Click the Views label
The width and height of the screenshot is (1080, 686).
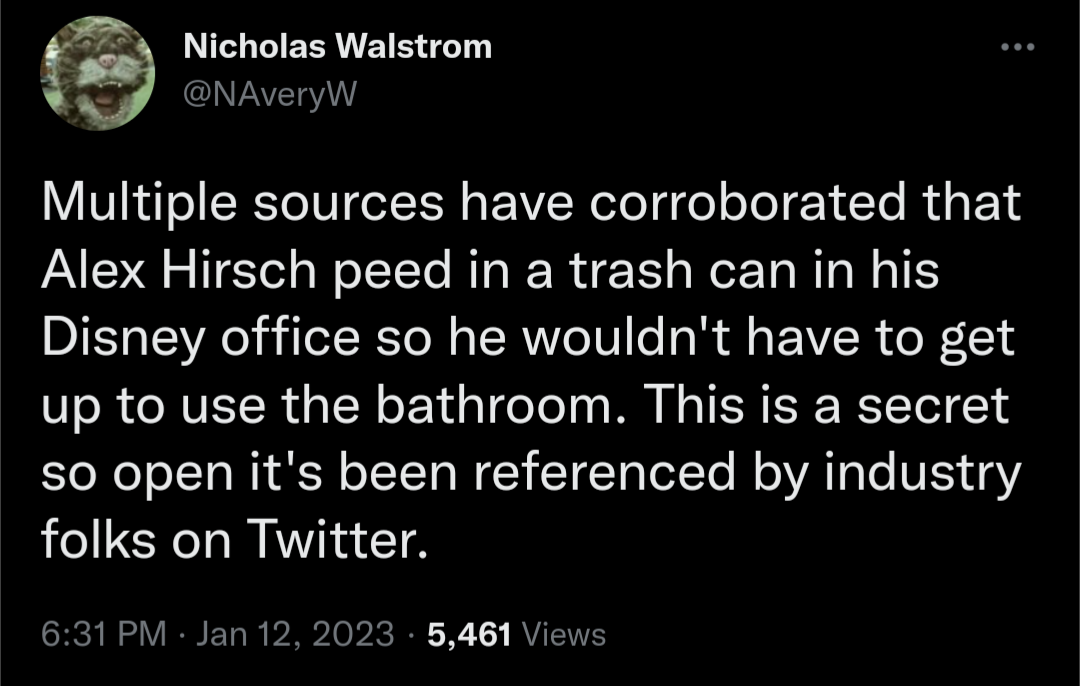[564, 634]
